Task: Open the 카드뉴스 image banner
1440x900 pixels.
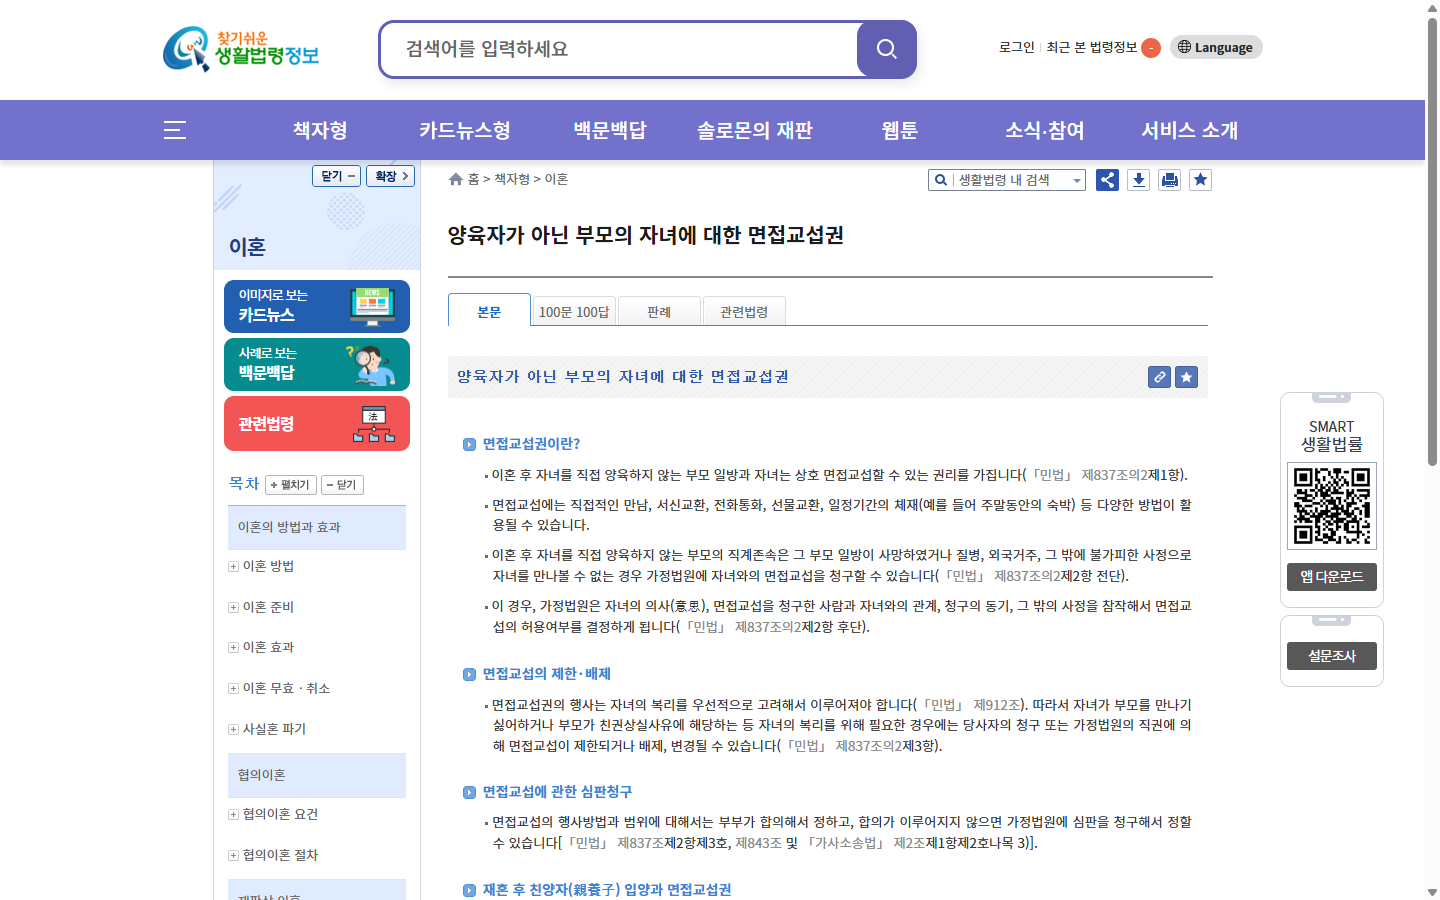Action: (x=317, y=306)
